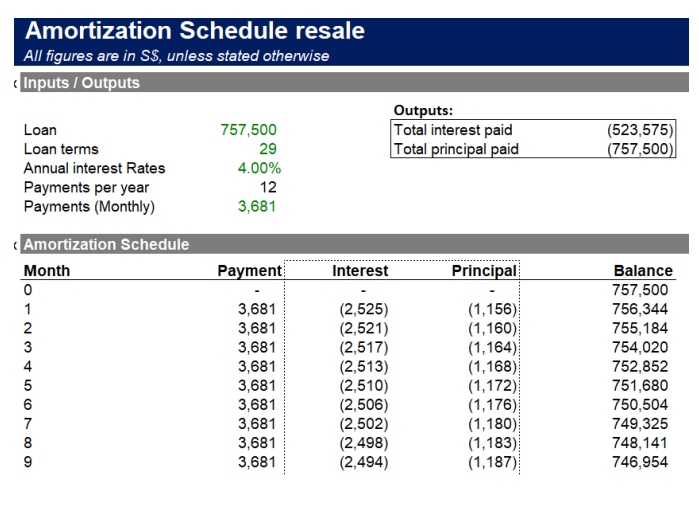Select Payments per year value 12
The height and width of the screenshot is (528, 699).
tap(267, 187)
